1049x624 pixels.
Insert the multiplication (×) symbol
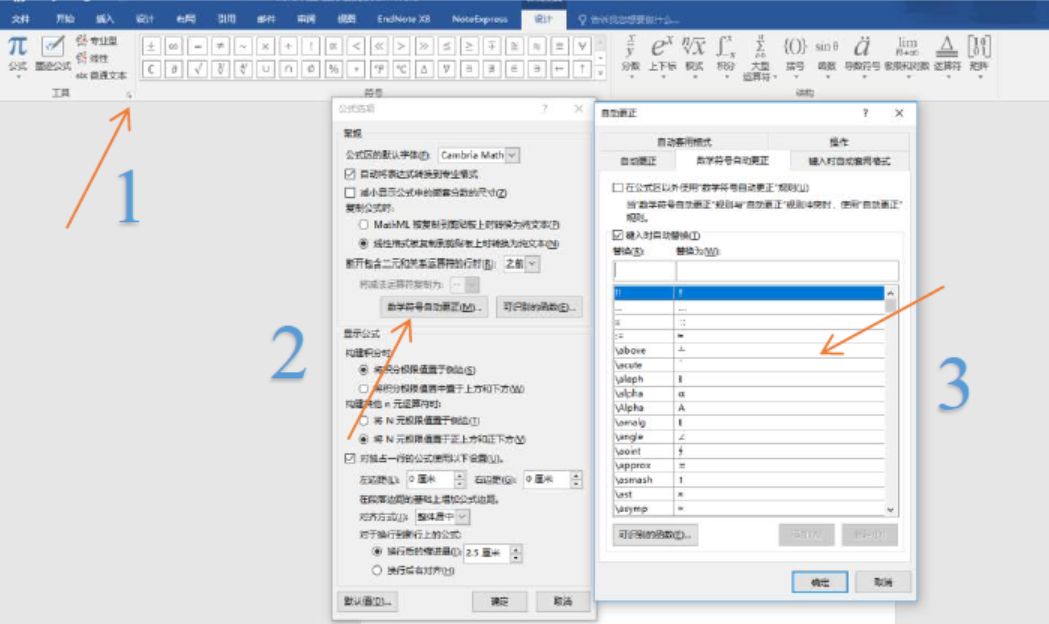click(x=265, y=46)
